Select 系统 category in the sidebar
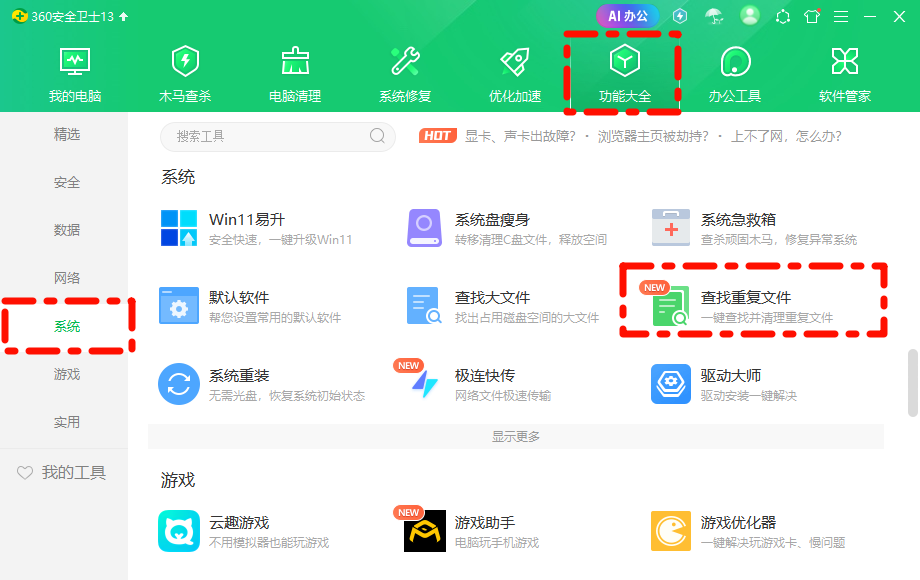 (67, 326)
